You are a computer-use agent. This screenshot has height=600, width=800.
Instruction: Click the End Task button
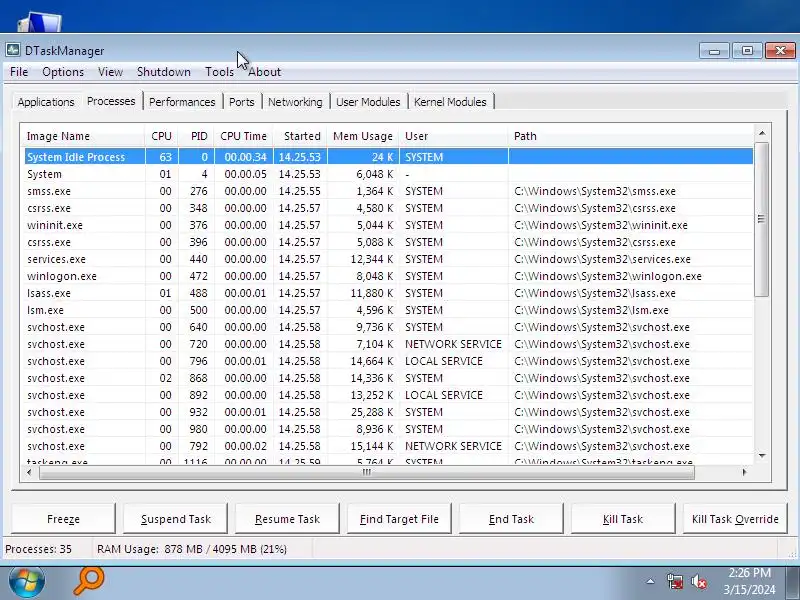coord(511,519)
